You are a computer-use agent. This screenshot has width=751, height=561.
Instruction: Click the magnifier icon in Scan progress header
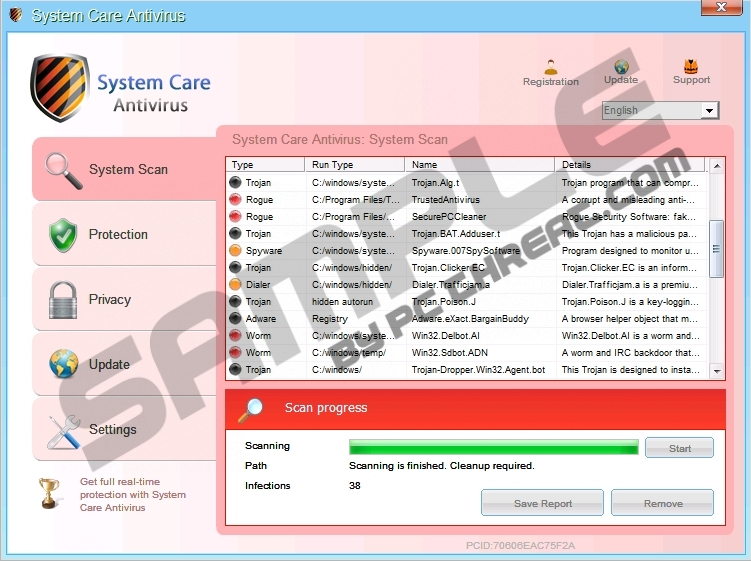tap(250, 410)
